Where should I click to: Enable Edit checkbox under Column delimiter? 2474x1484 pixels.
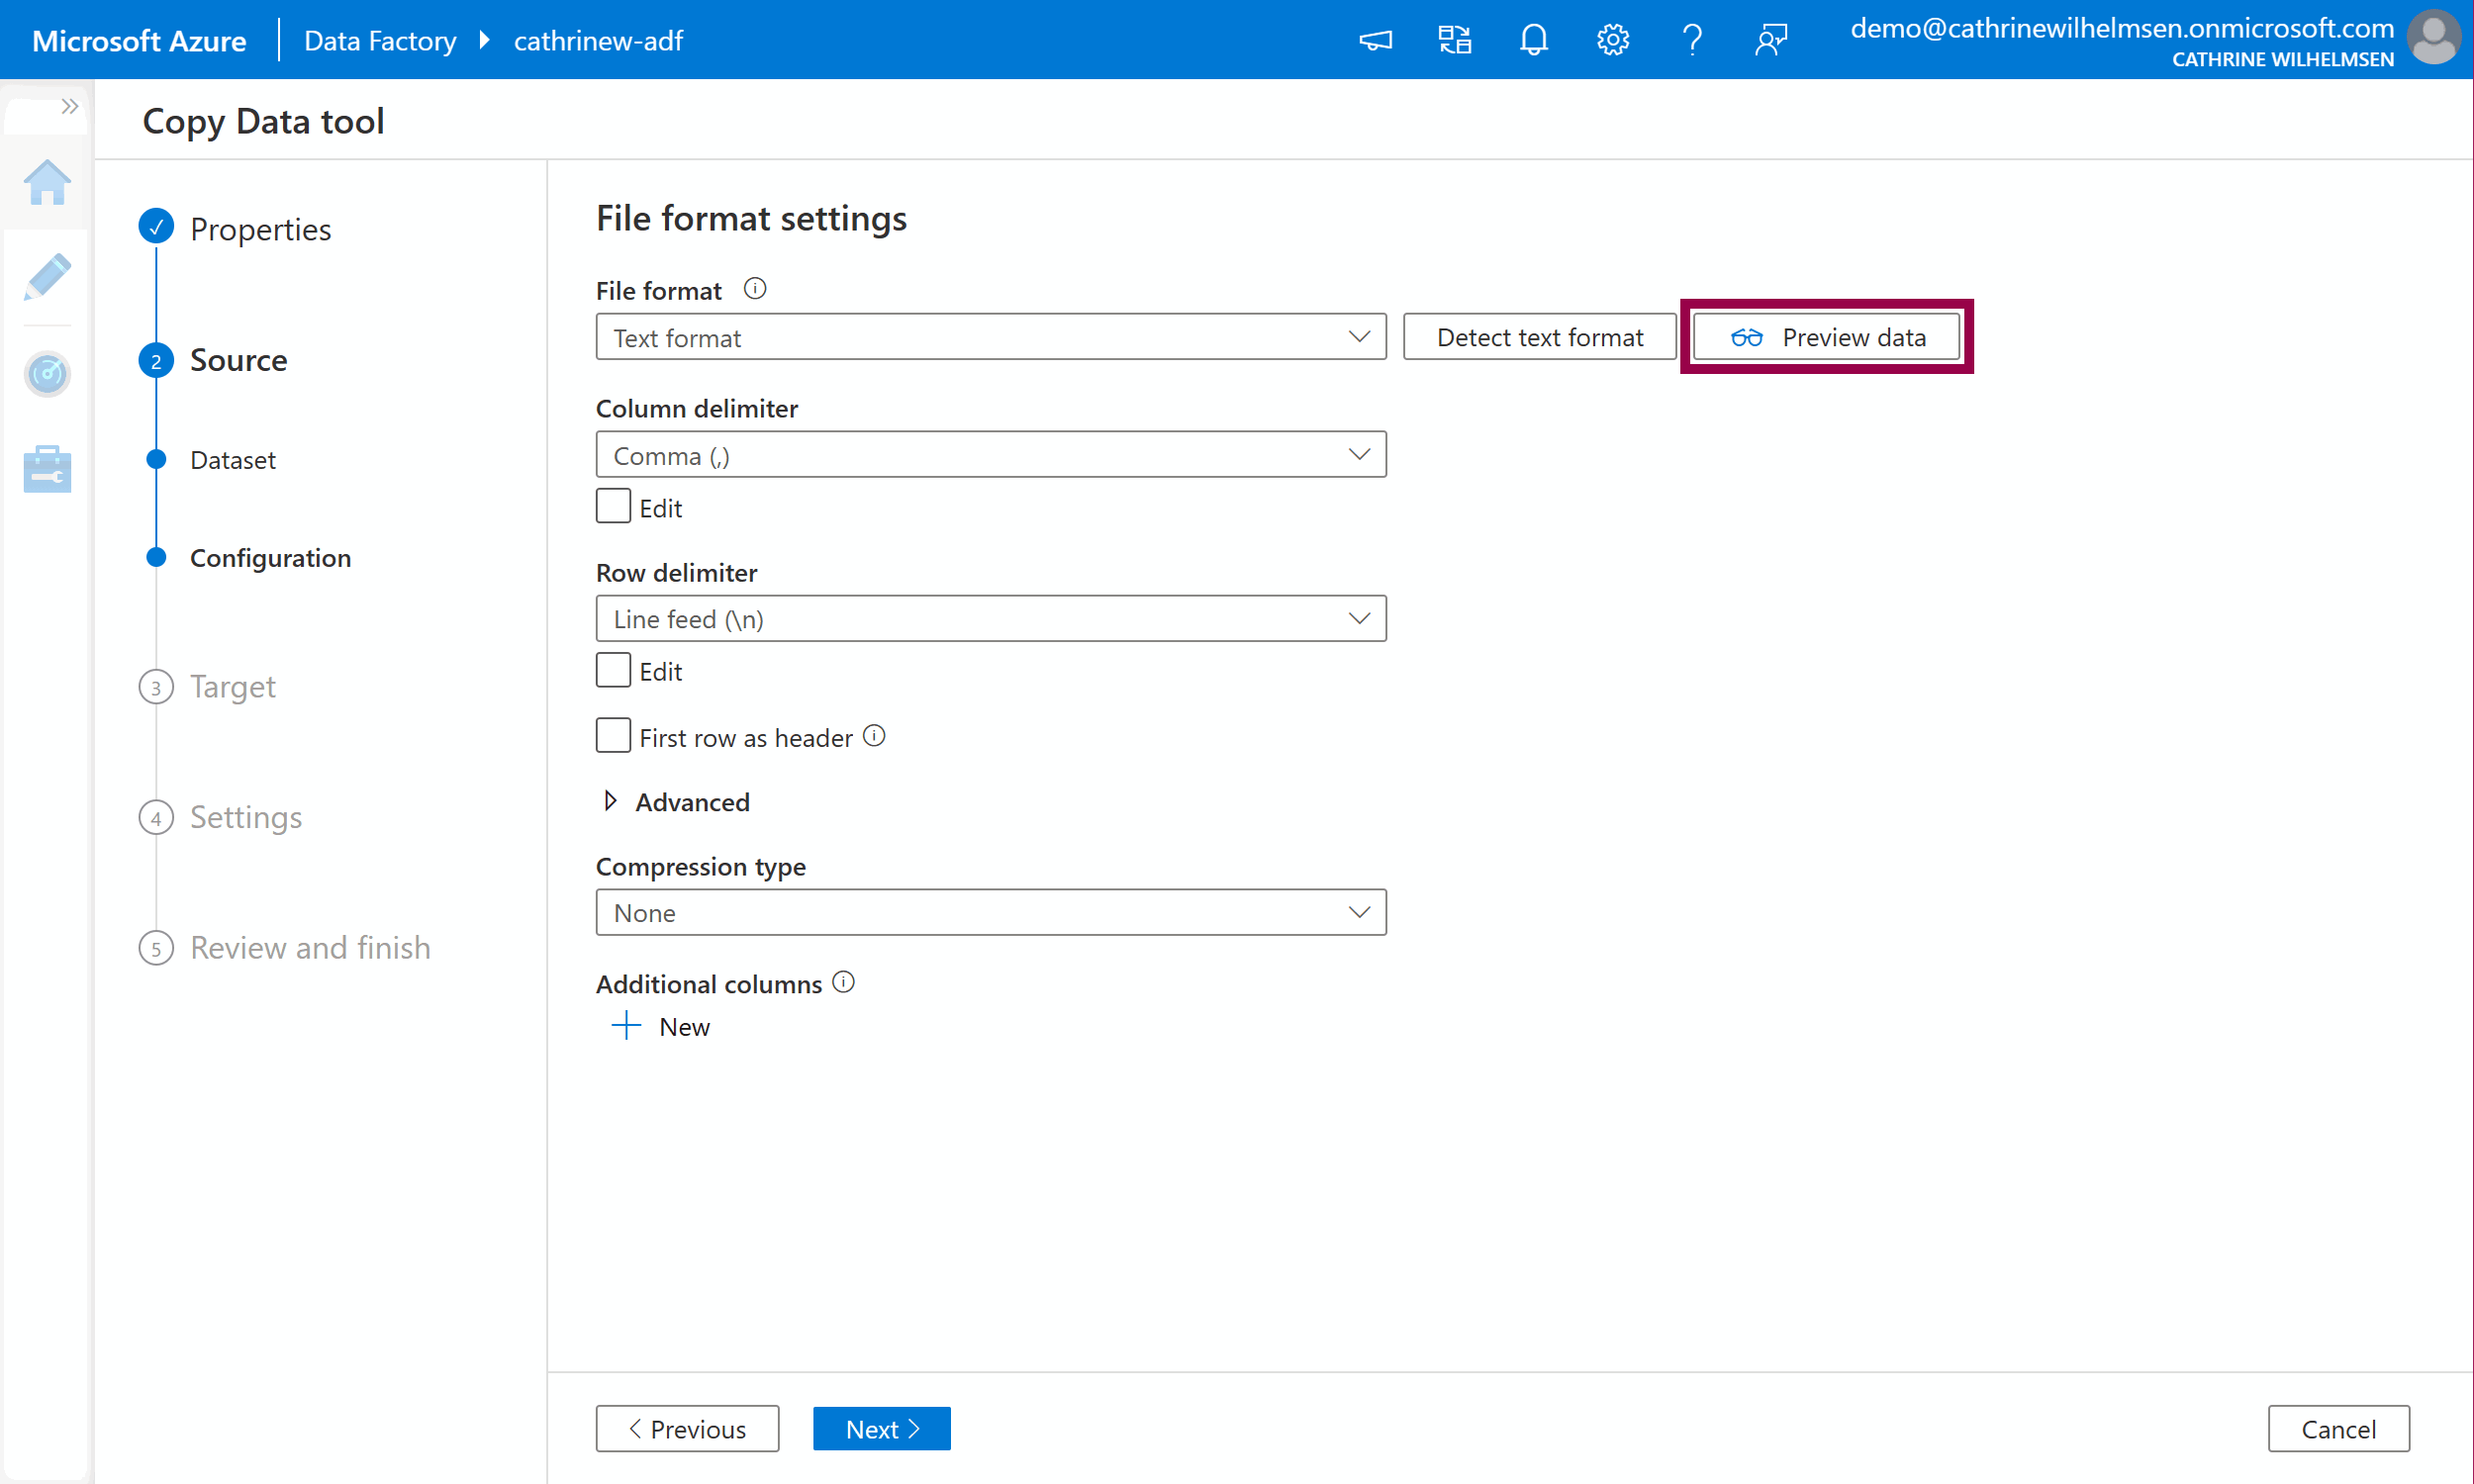point(613,506)
